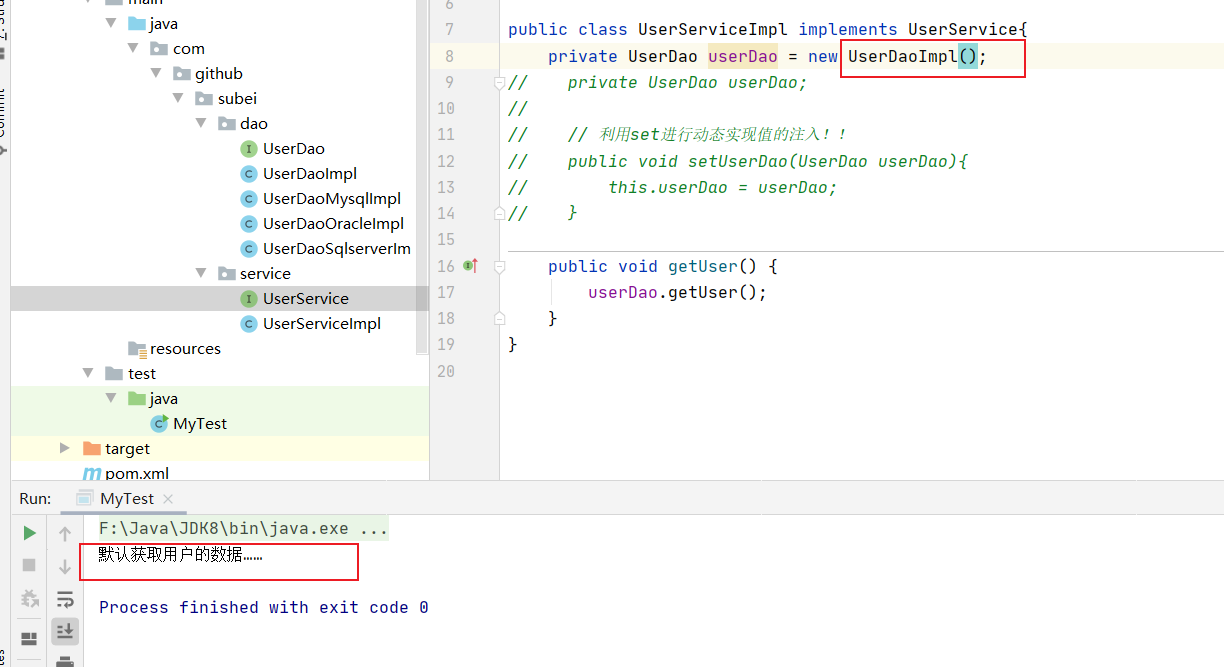
Task: Click the F:\Java\JDK8\bin\java.exe command line
Action: [242, 528]
